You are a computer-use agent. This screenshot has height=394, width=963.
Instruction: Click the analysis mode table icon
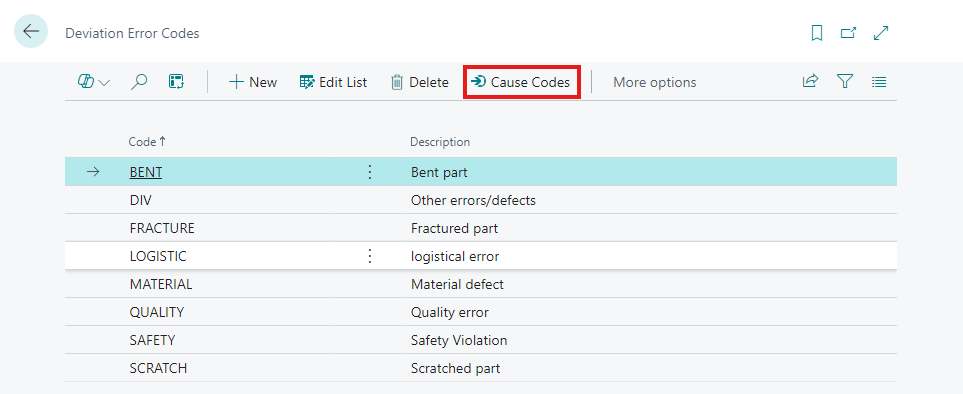coord(177,82)
